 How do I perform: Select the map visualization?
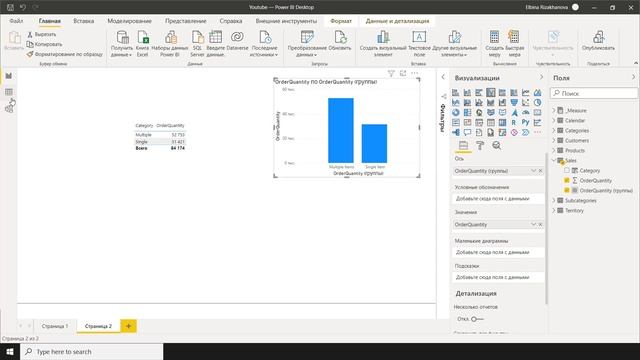click(x=479, y=112)
